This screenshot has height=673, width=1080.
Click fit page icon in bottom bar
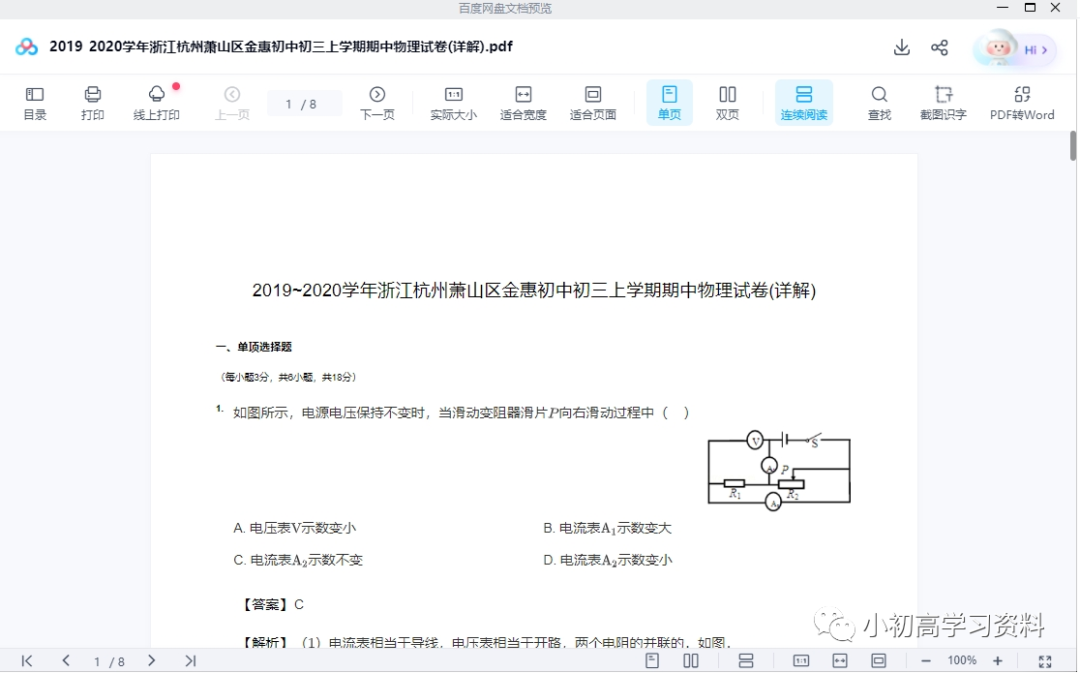coord(879,661)
